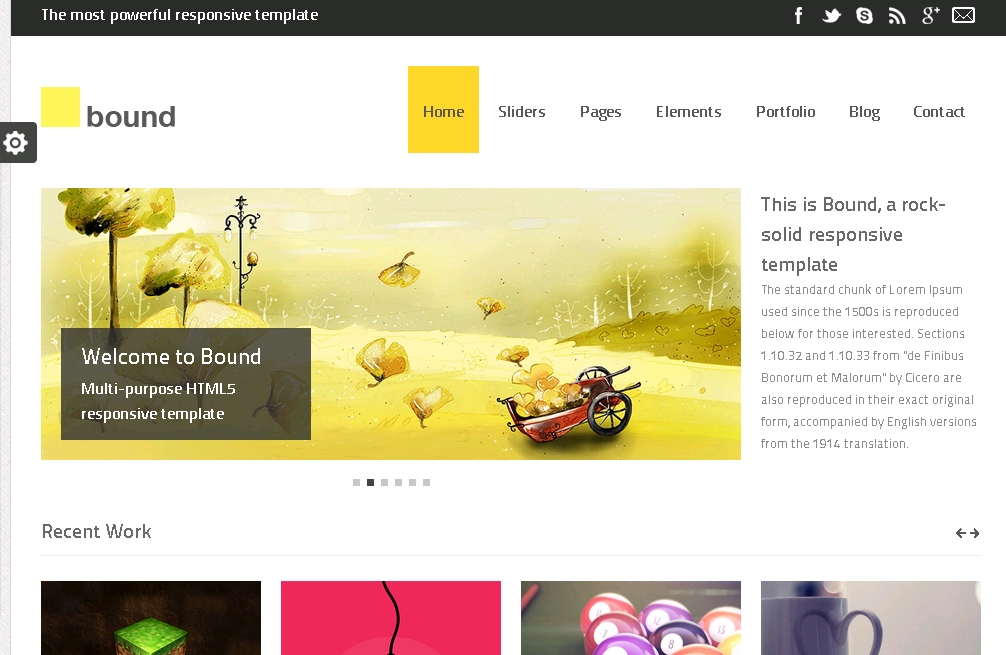Navigate to the Contact page

tap(938, 112)
